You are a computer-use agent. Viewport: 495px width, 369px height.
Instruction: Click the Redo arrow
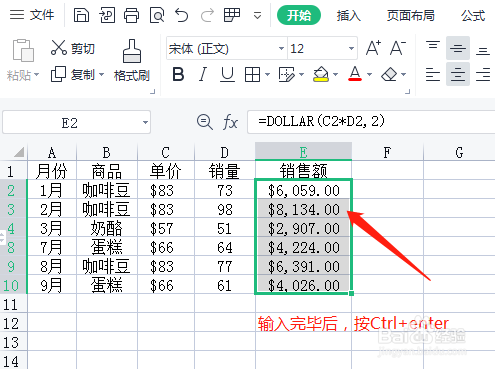(x=207, y=15)
